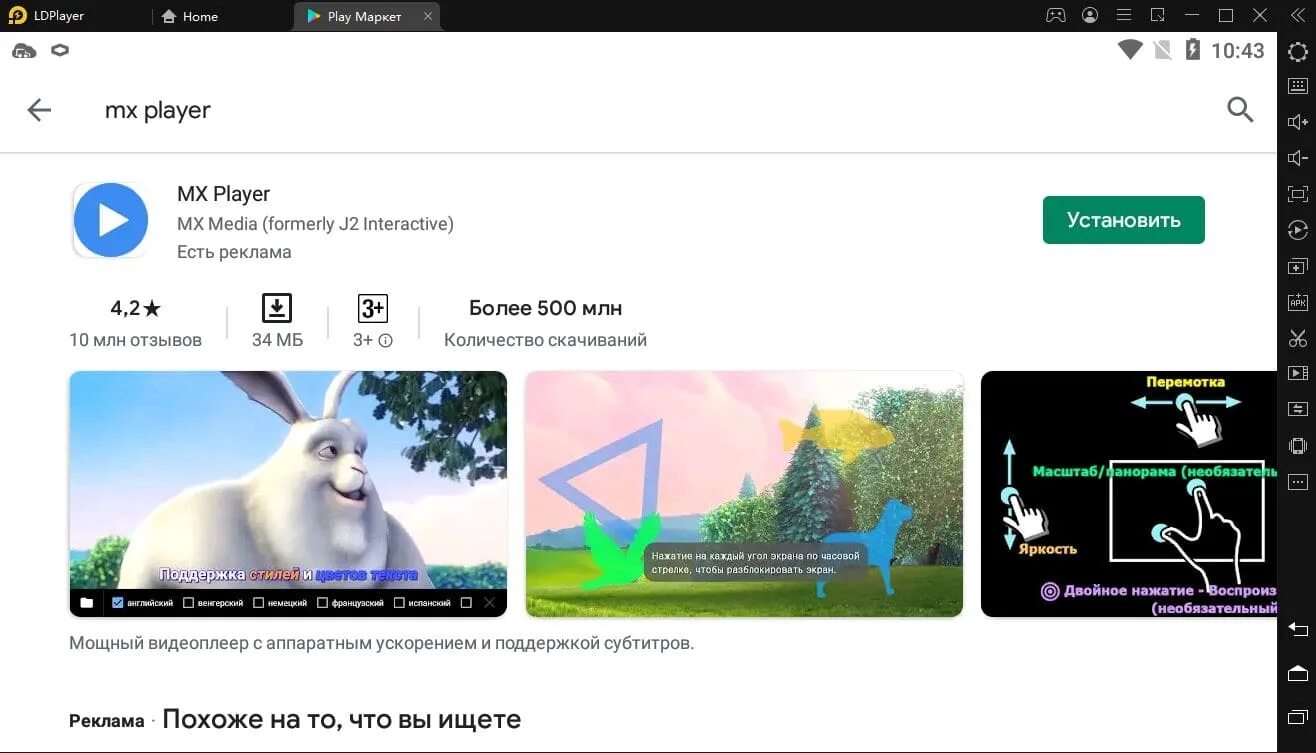Open gamepad settings in title bar

[1056, 16]
